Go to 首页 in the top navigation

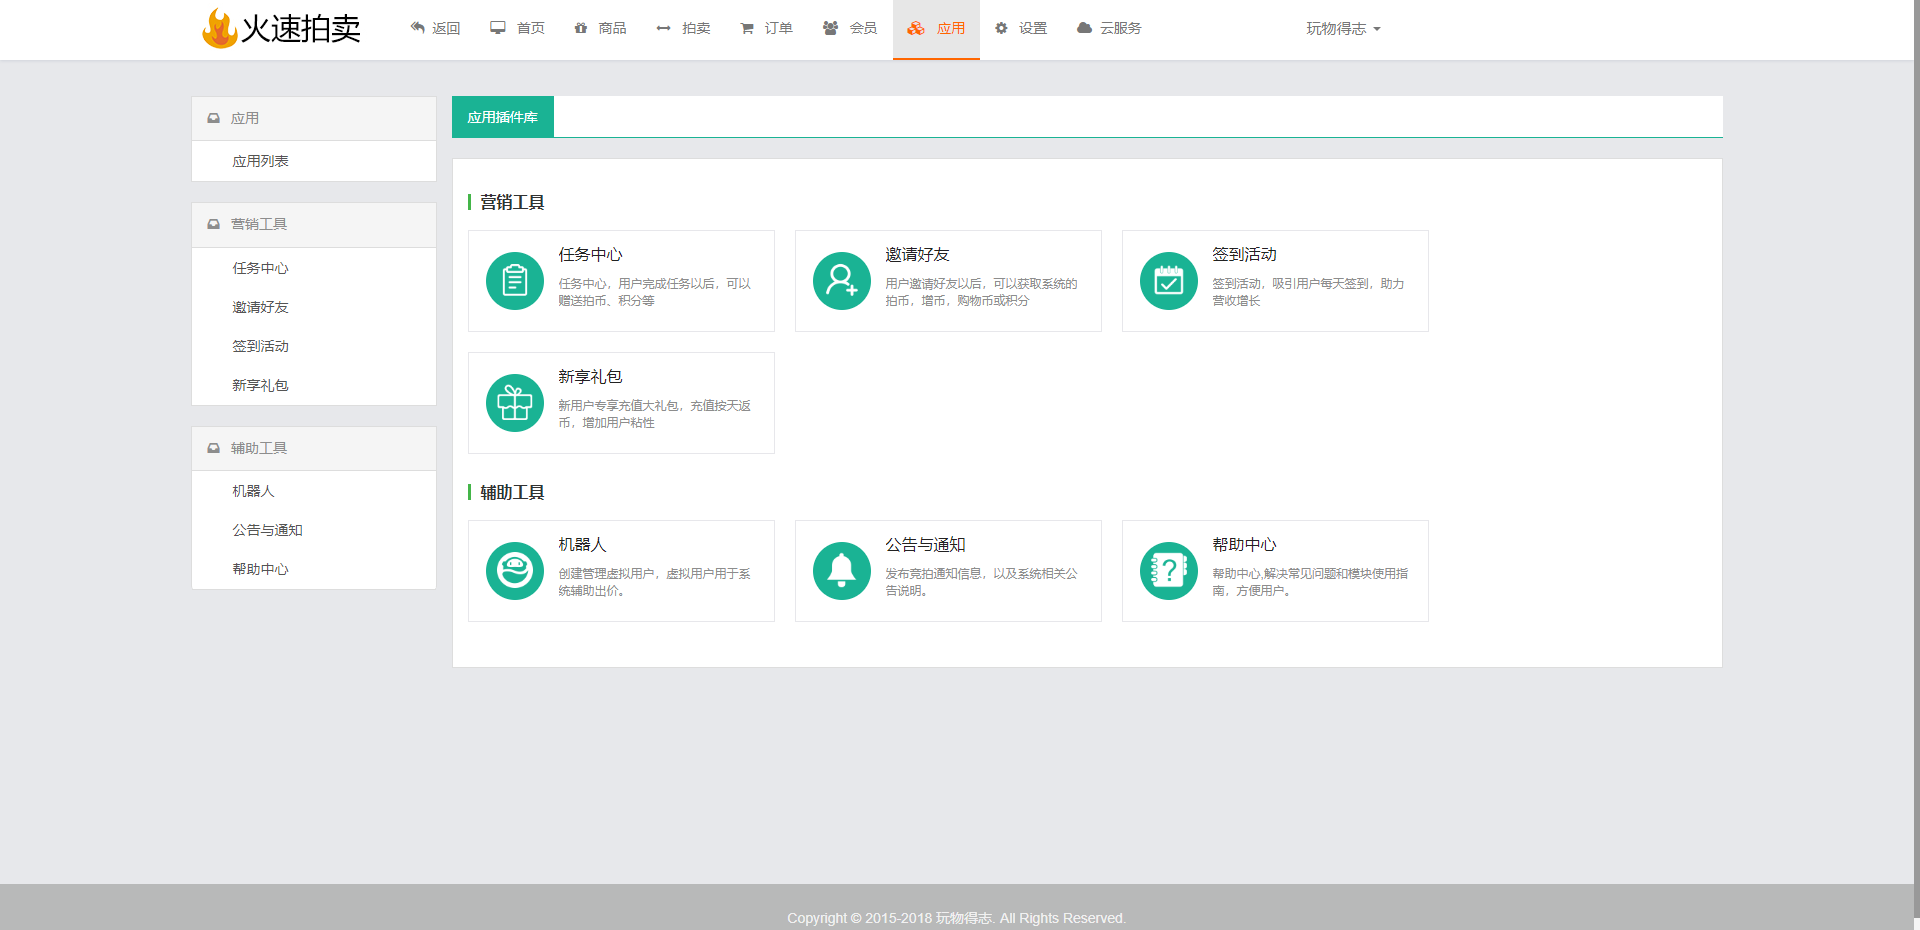pyautogui.click(x=518, y=28)
